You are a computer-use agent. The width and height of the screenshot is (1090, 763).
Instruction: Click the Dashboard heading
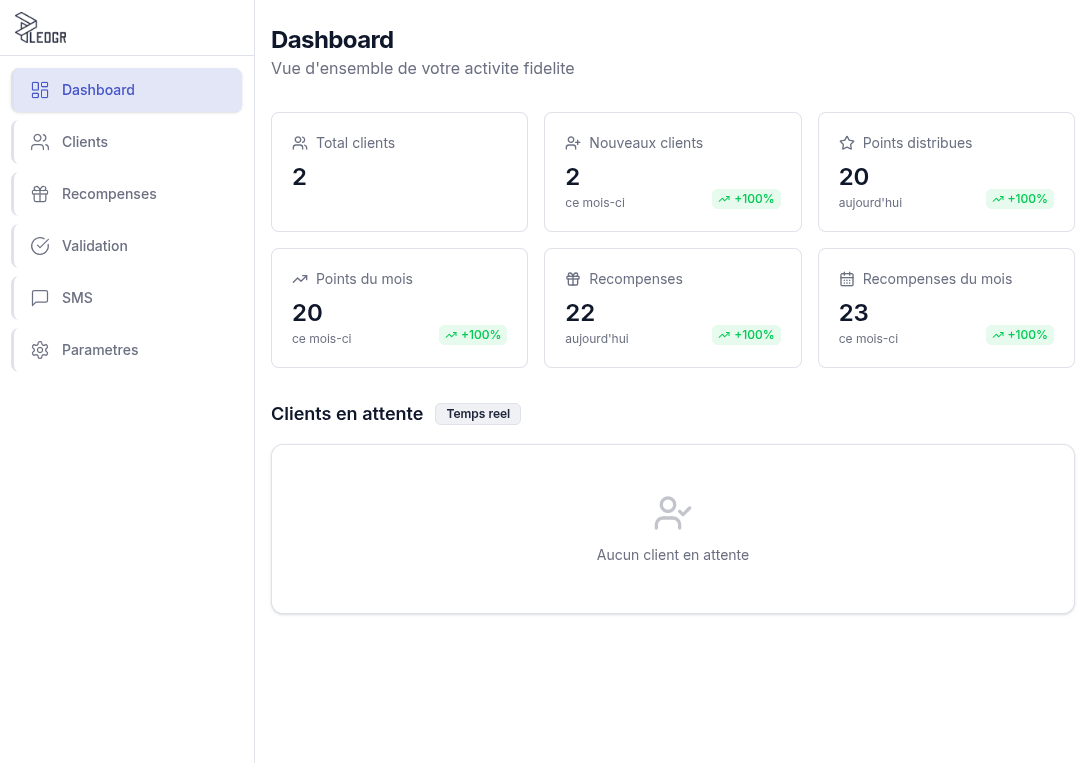coord(332,40)
